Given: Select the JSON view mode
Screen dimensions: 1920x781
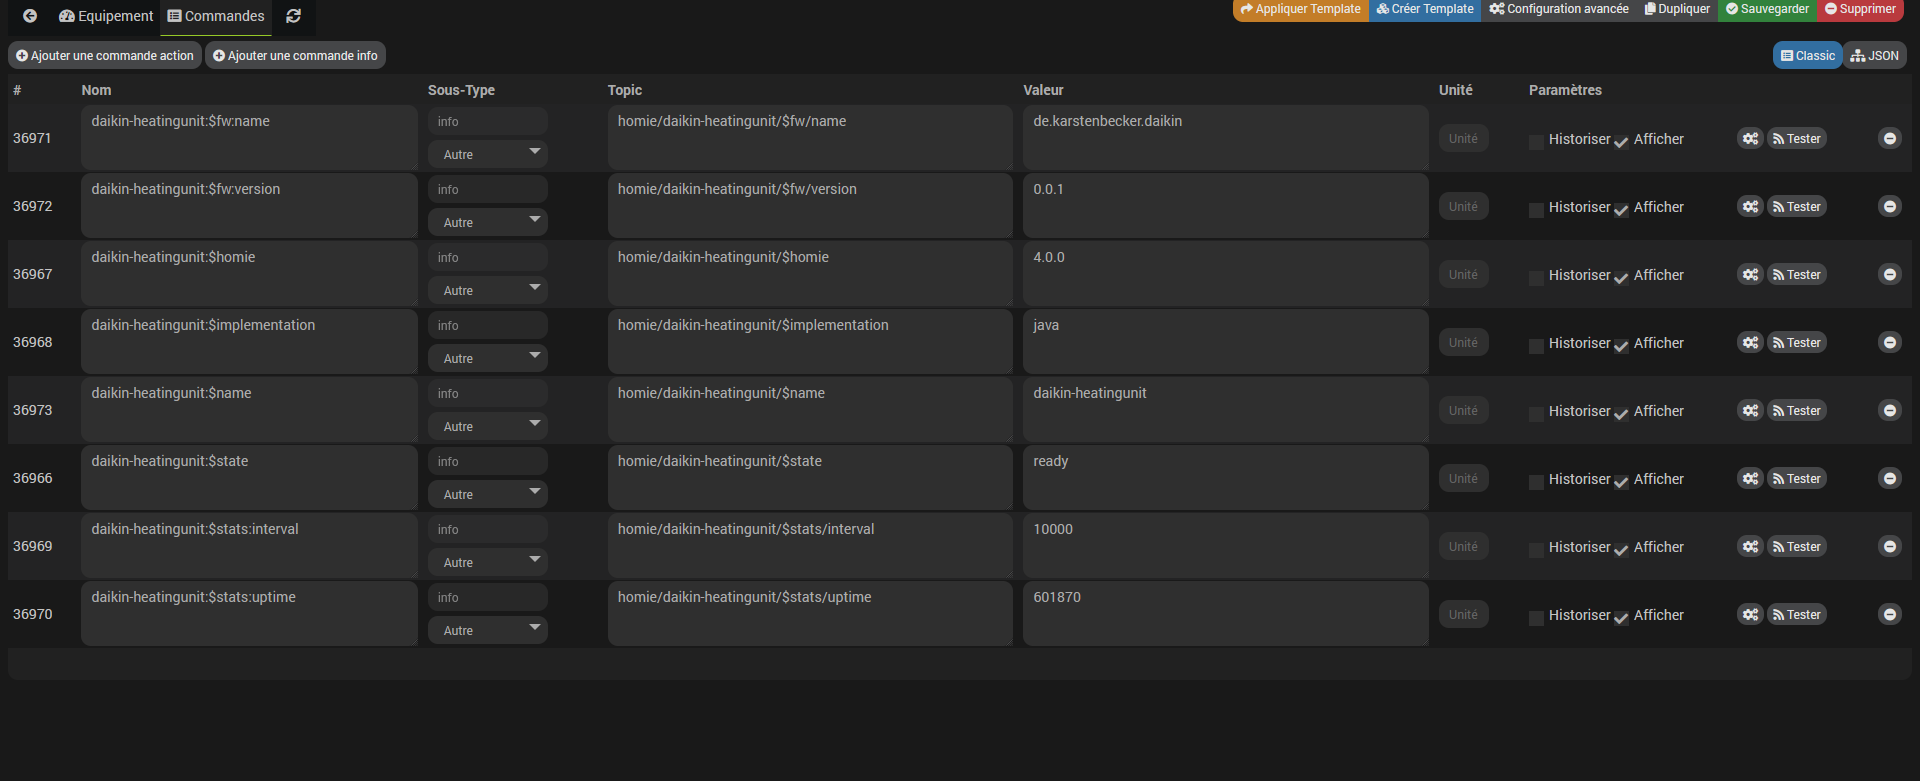Looking at the screenshot, I should 1875,56.
